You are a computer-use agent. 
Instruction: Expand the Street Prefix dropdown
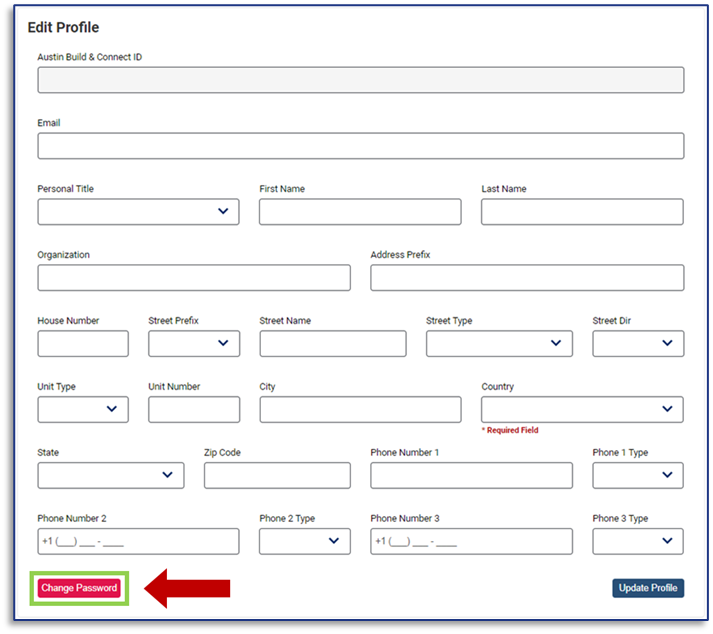(194, 344)
